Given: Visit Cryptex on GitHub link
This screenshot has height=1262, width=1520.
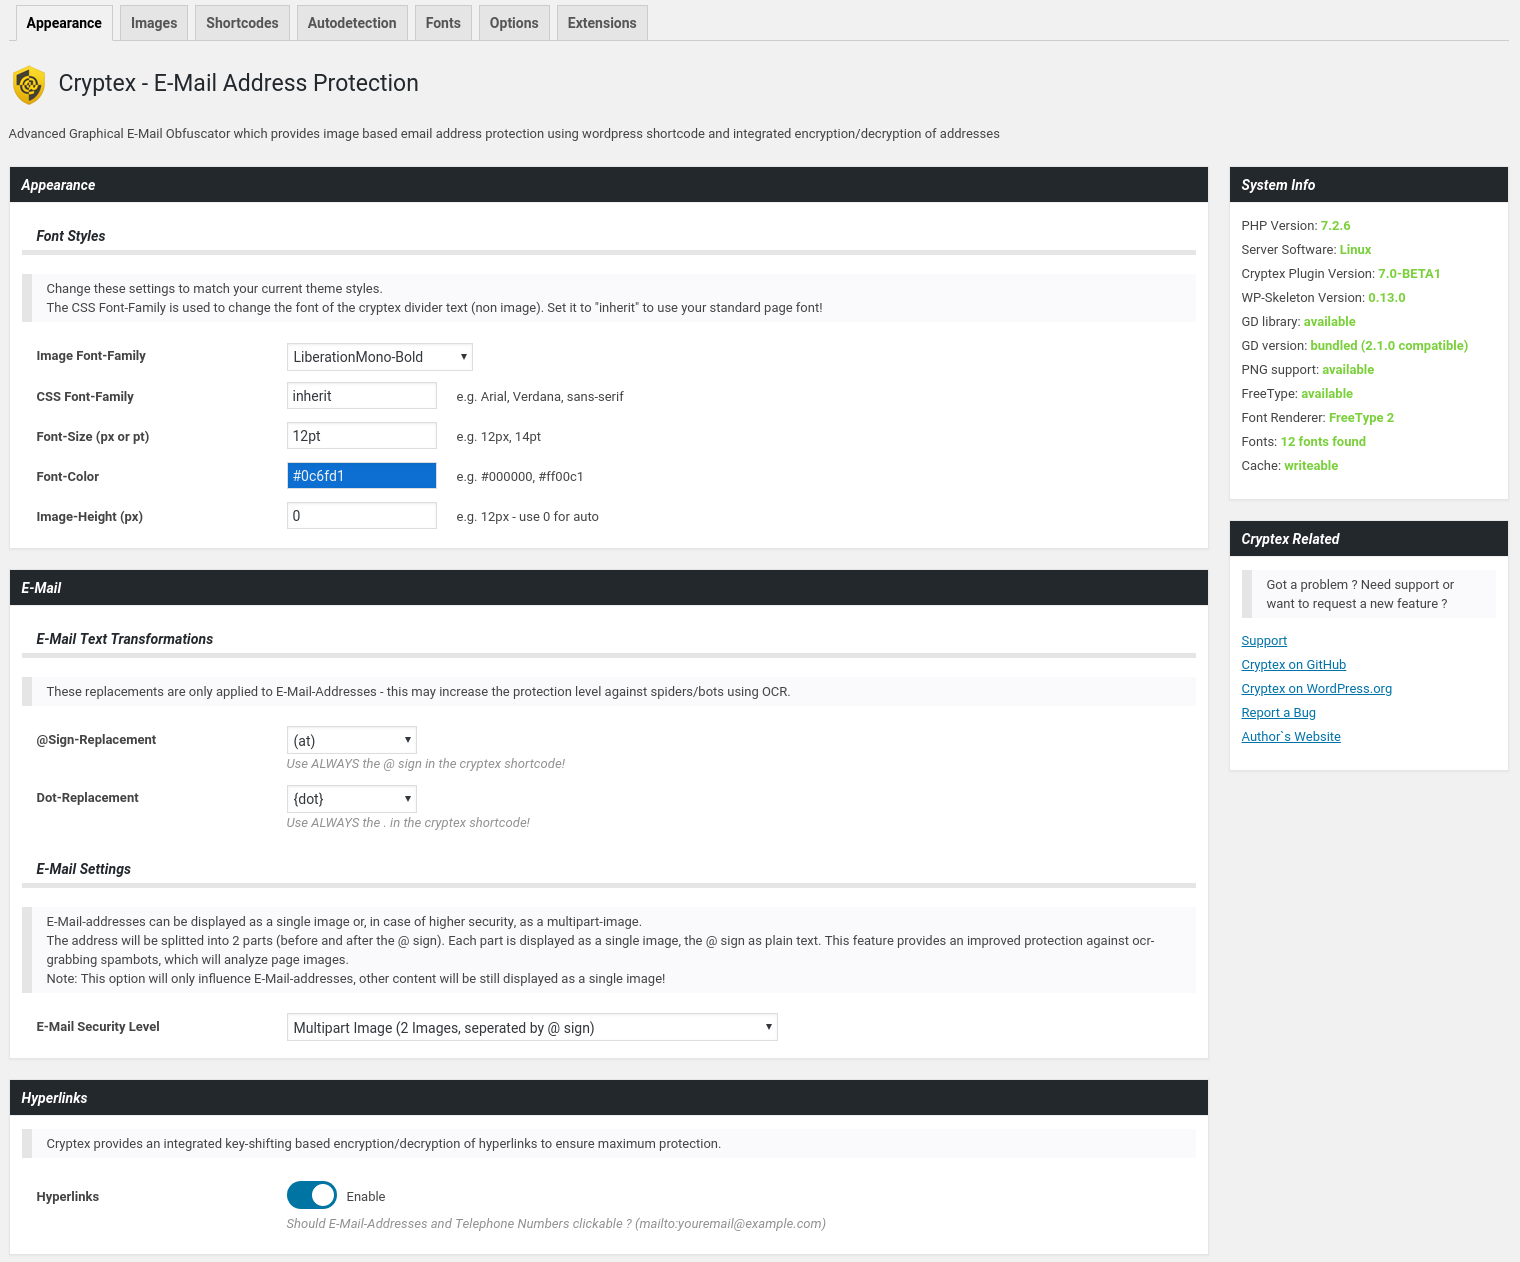Looking at the screenshot, I should coord(1294,665).
